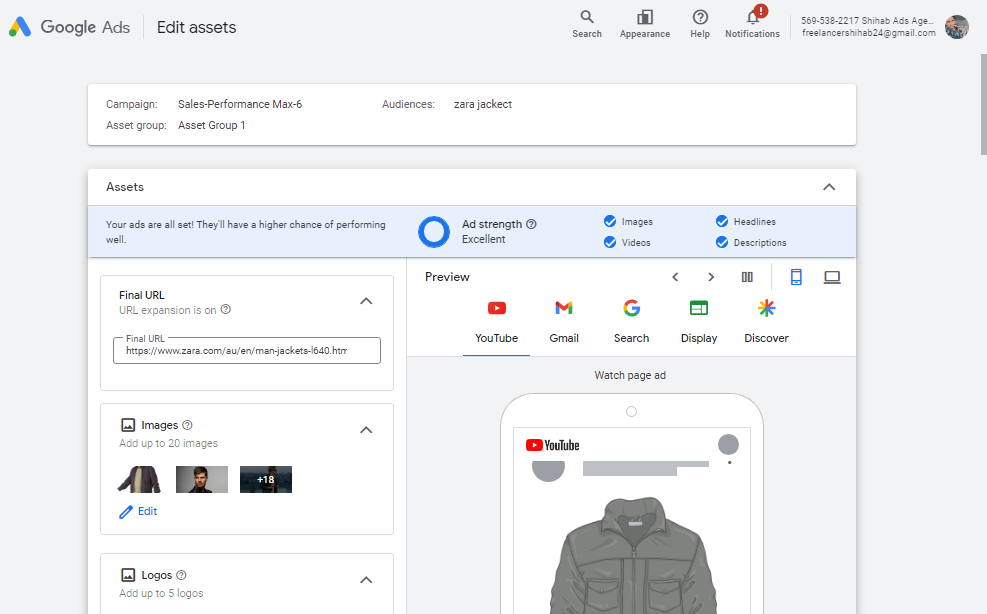Collapse the Assets section

829,187
